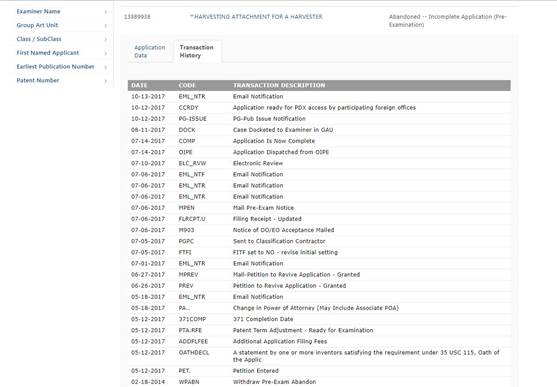The image size is (557, 387).
Task: Expand the Patent Number filter
Action: point(61,81)
